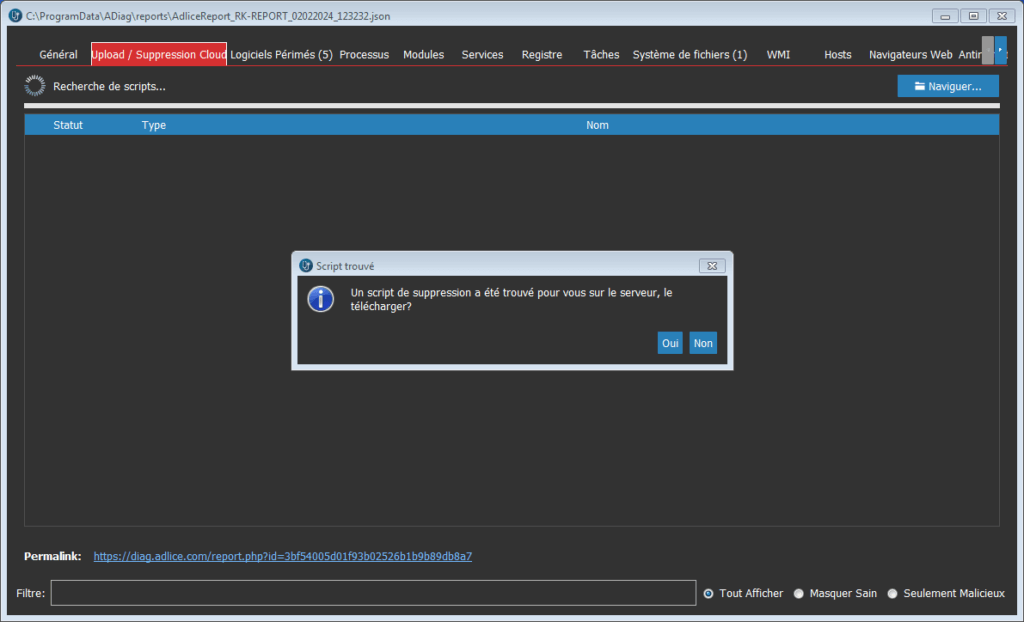Open the diag.adlice.com permalink
Image resolution: width=1024 pixels, height=622 pixels.
[282, 556]
